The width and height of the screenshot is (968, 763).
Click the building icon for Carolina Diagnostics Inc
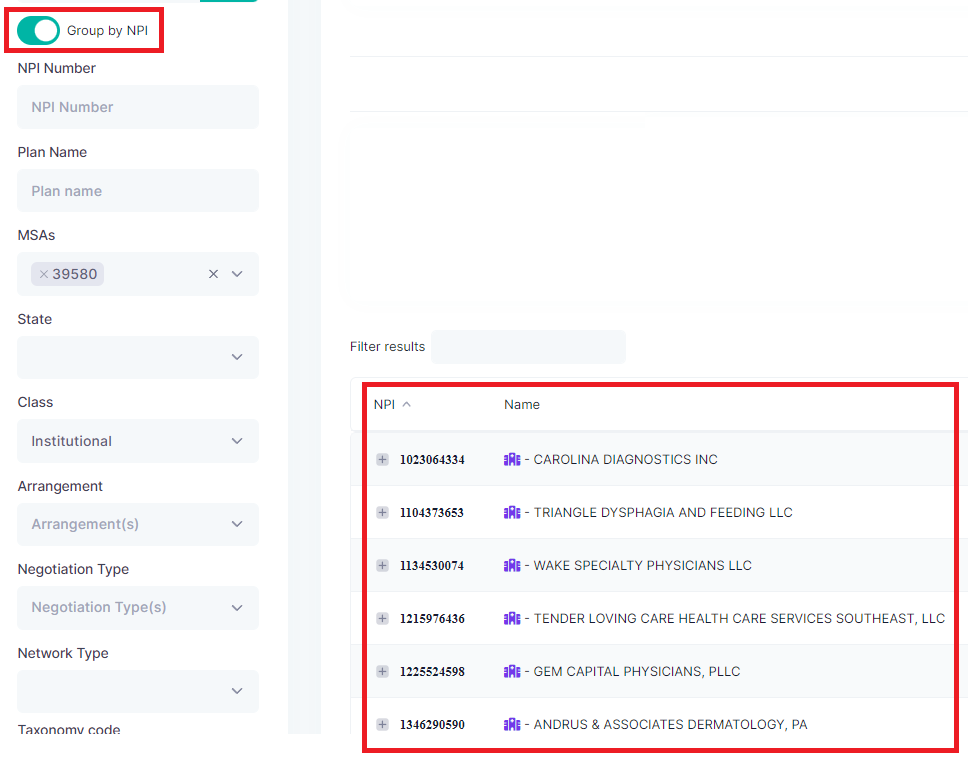(512, 459)
